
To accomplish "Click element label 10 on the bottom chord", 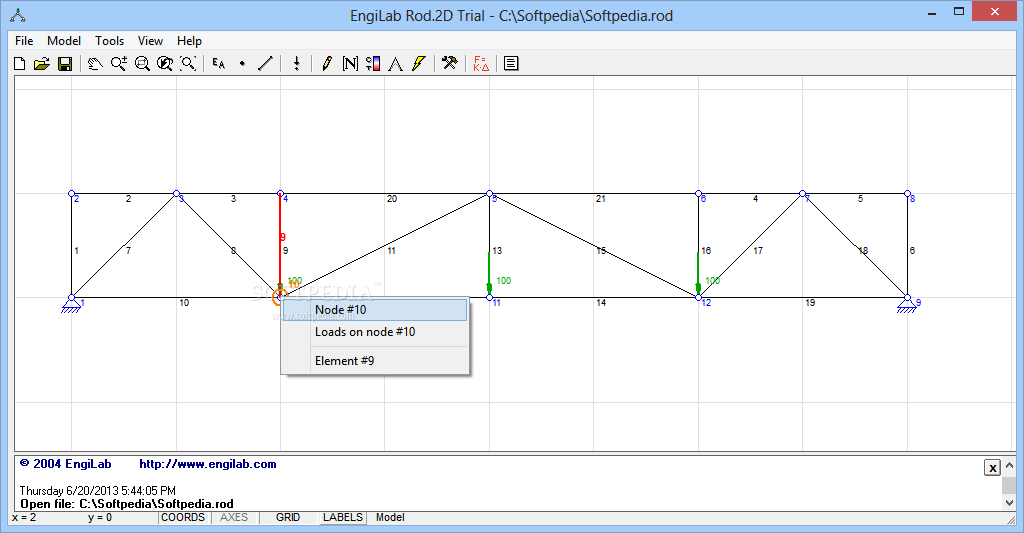I will [x=184, y=302].
